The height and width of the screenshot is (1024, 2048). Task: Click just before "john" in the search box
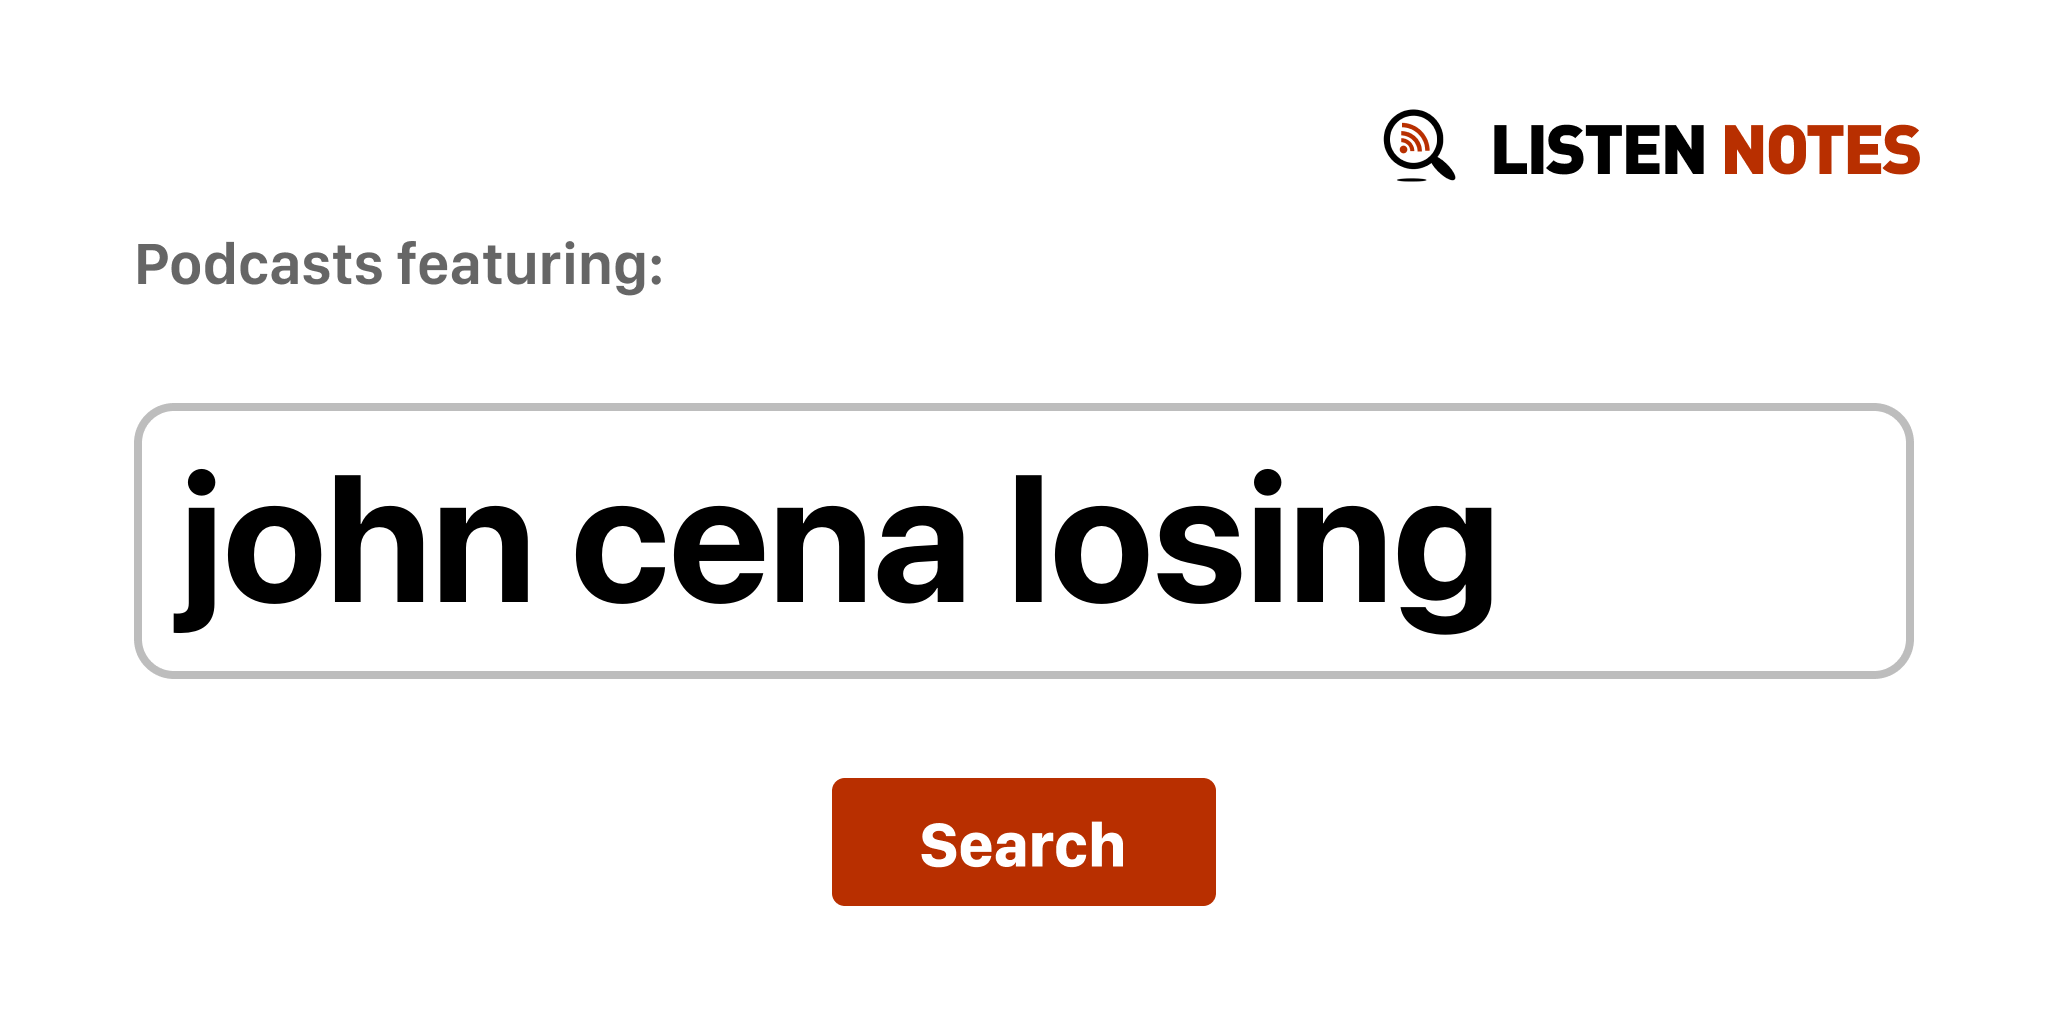(174, 541)
